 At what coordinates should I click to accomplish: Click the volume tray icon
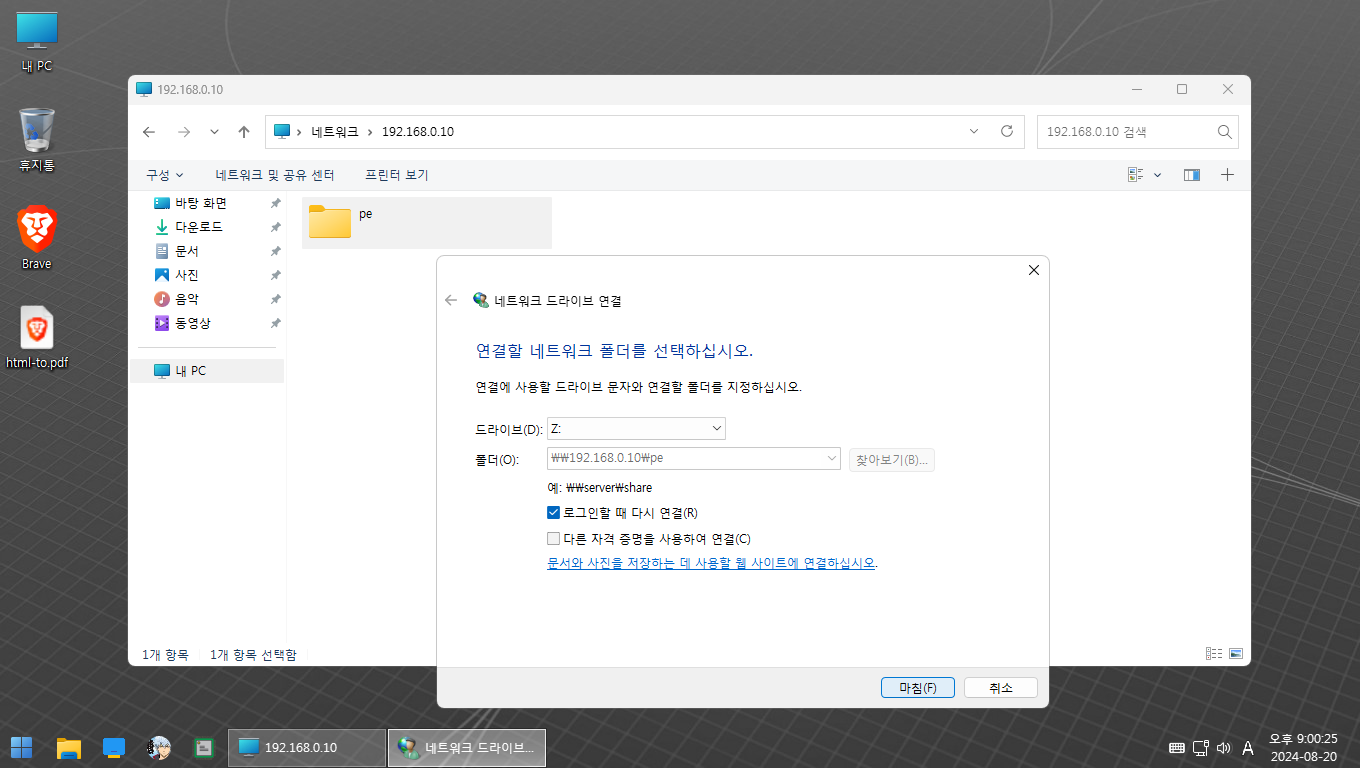(x=1223, y=748)
